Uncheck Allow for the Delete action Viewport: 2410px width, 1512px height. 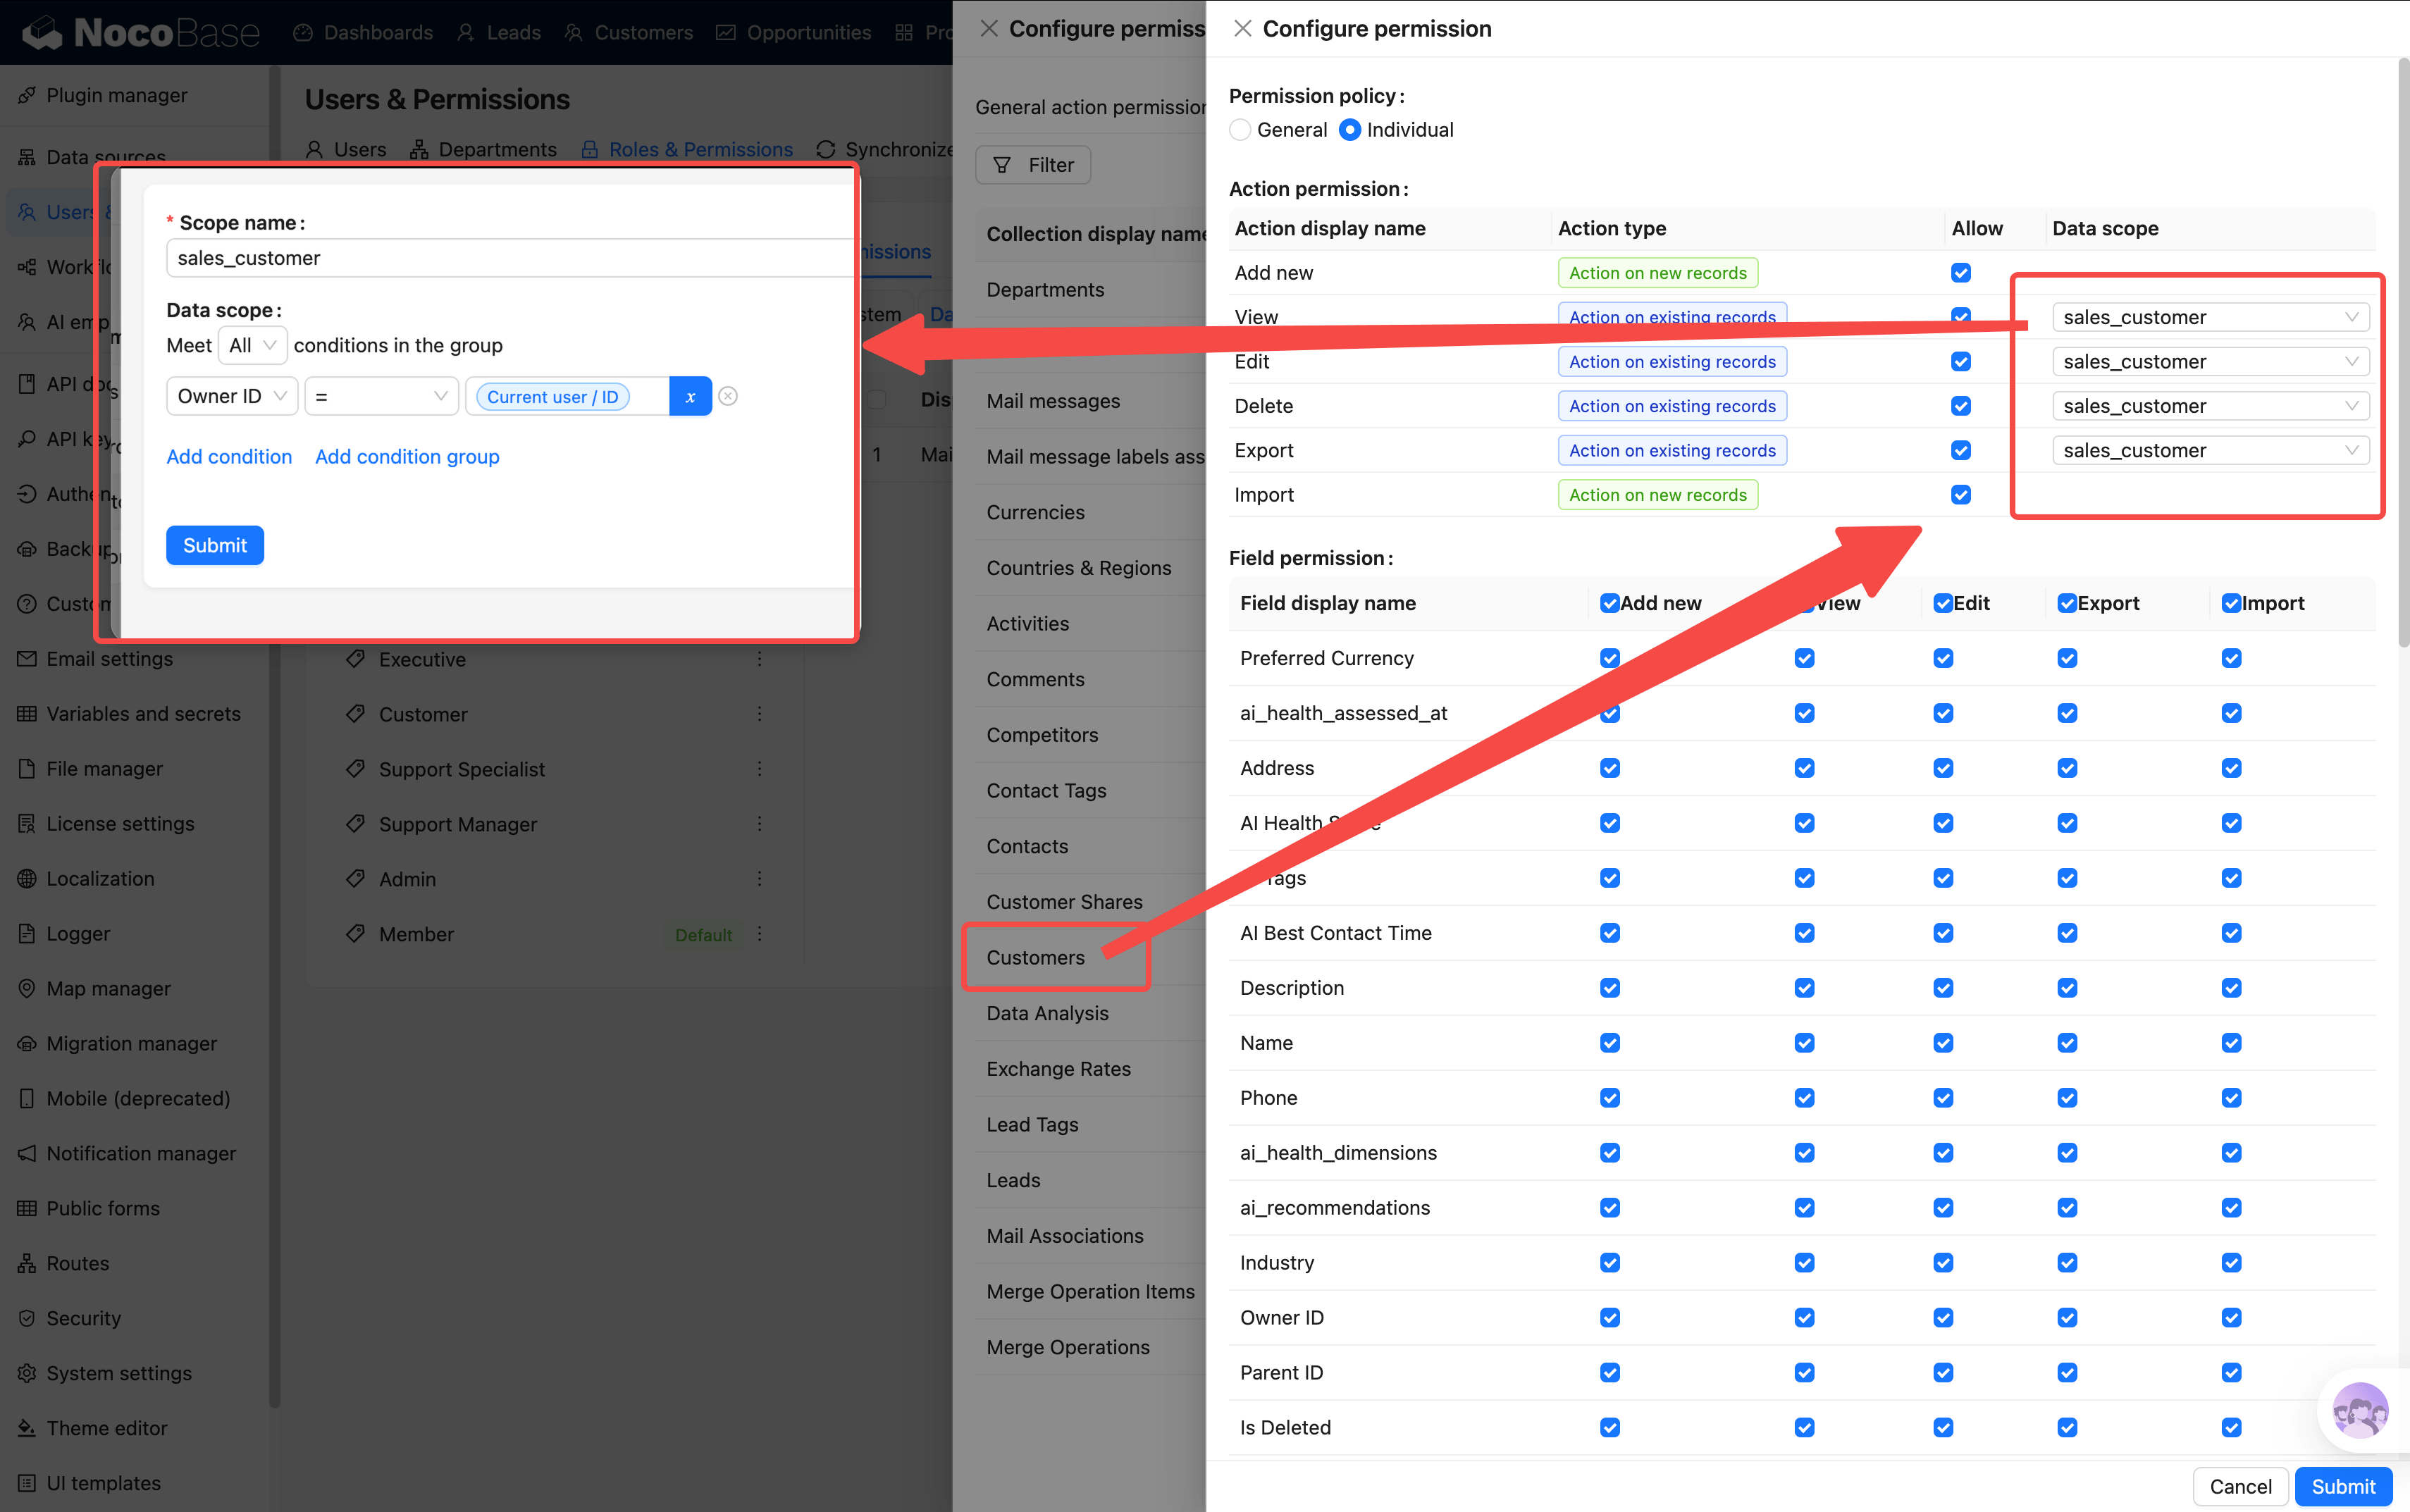tap(1960, 406)
